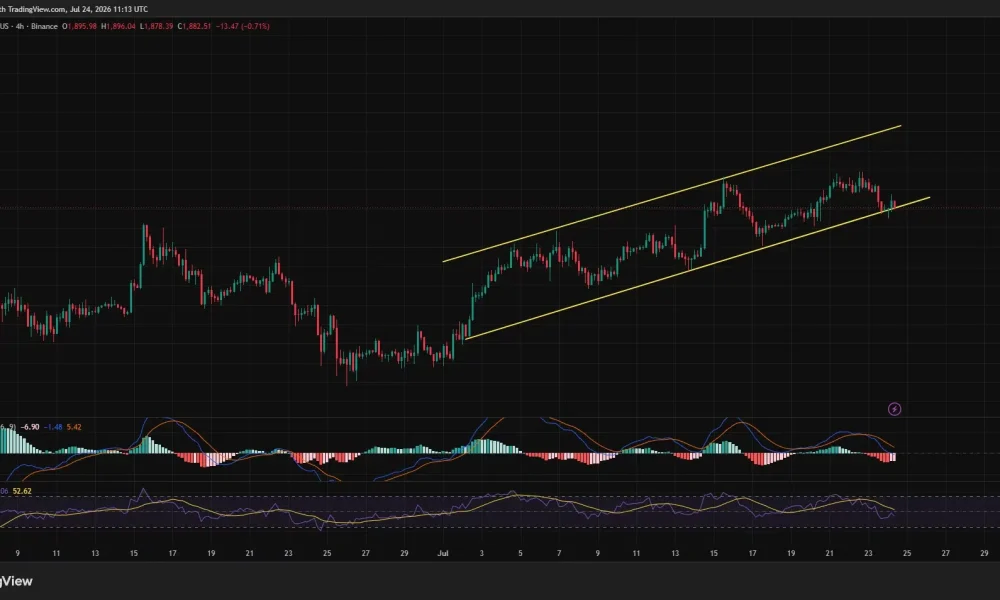Click the 'Jul' label on the time axis
This screenshot has height=600, width=1000.
coord(443,553)
